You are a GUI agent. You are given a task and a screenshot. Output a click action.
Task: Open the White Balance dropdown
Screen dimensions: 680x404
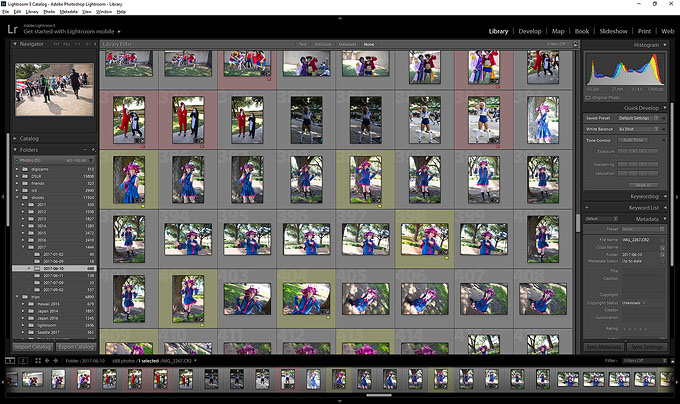pos(640,129)
